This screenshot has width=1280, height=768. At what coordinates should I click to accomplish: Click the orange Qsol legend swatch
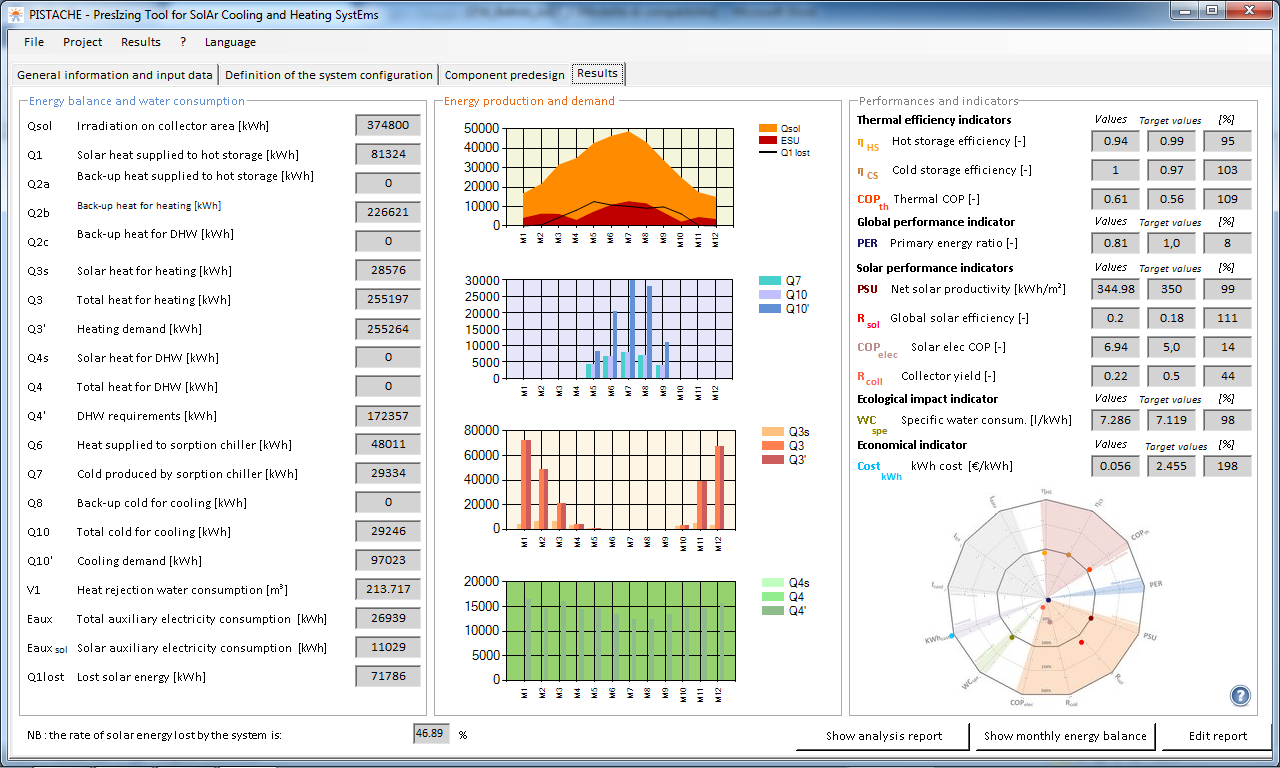(x=768, y=129)
